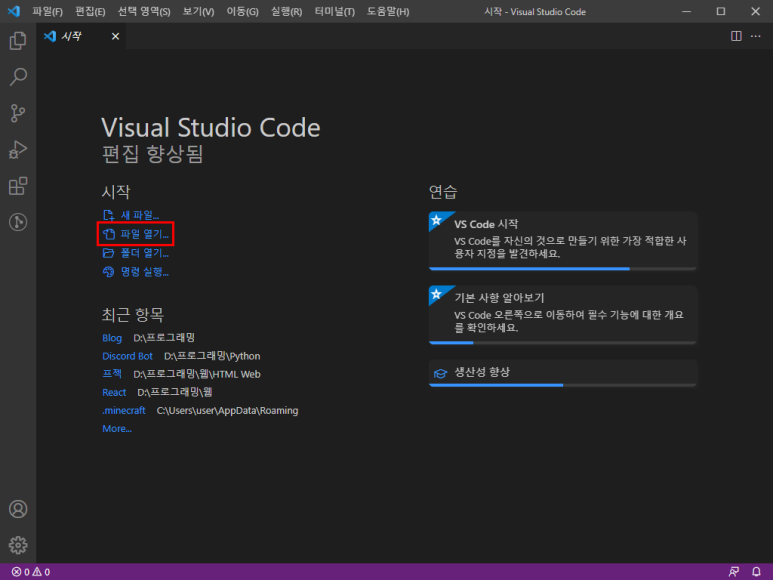
Task: Open the 기본 사항 알아보기 walkthrough card
Action: 562,314
